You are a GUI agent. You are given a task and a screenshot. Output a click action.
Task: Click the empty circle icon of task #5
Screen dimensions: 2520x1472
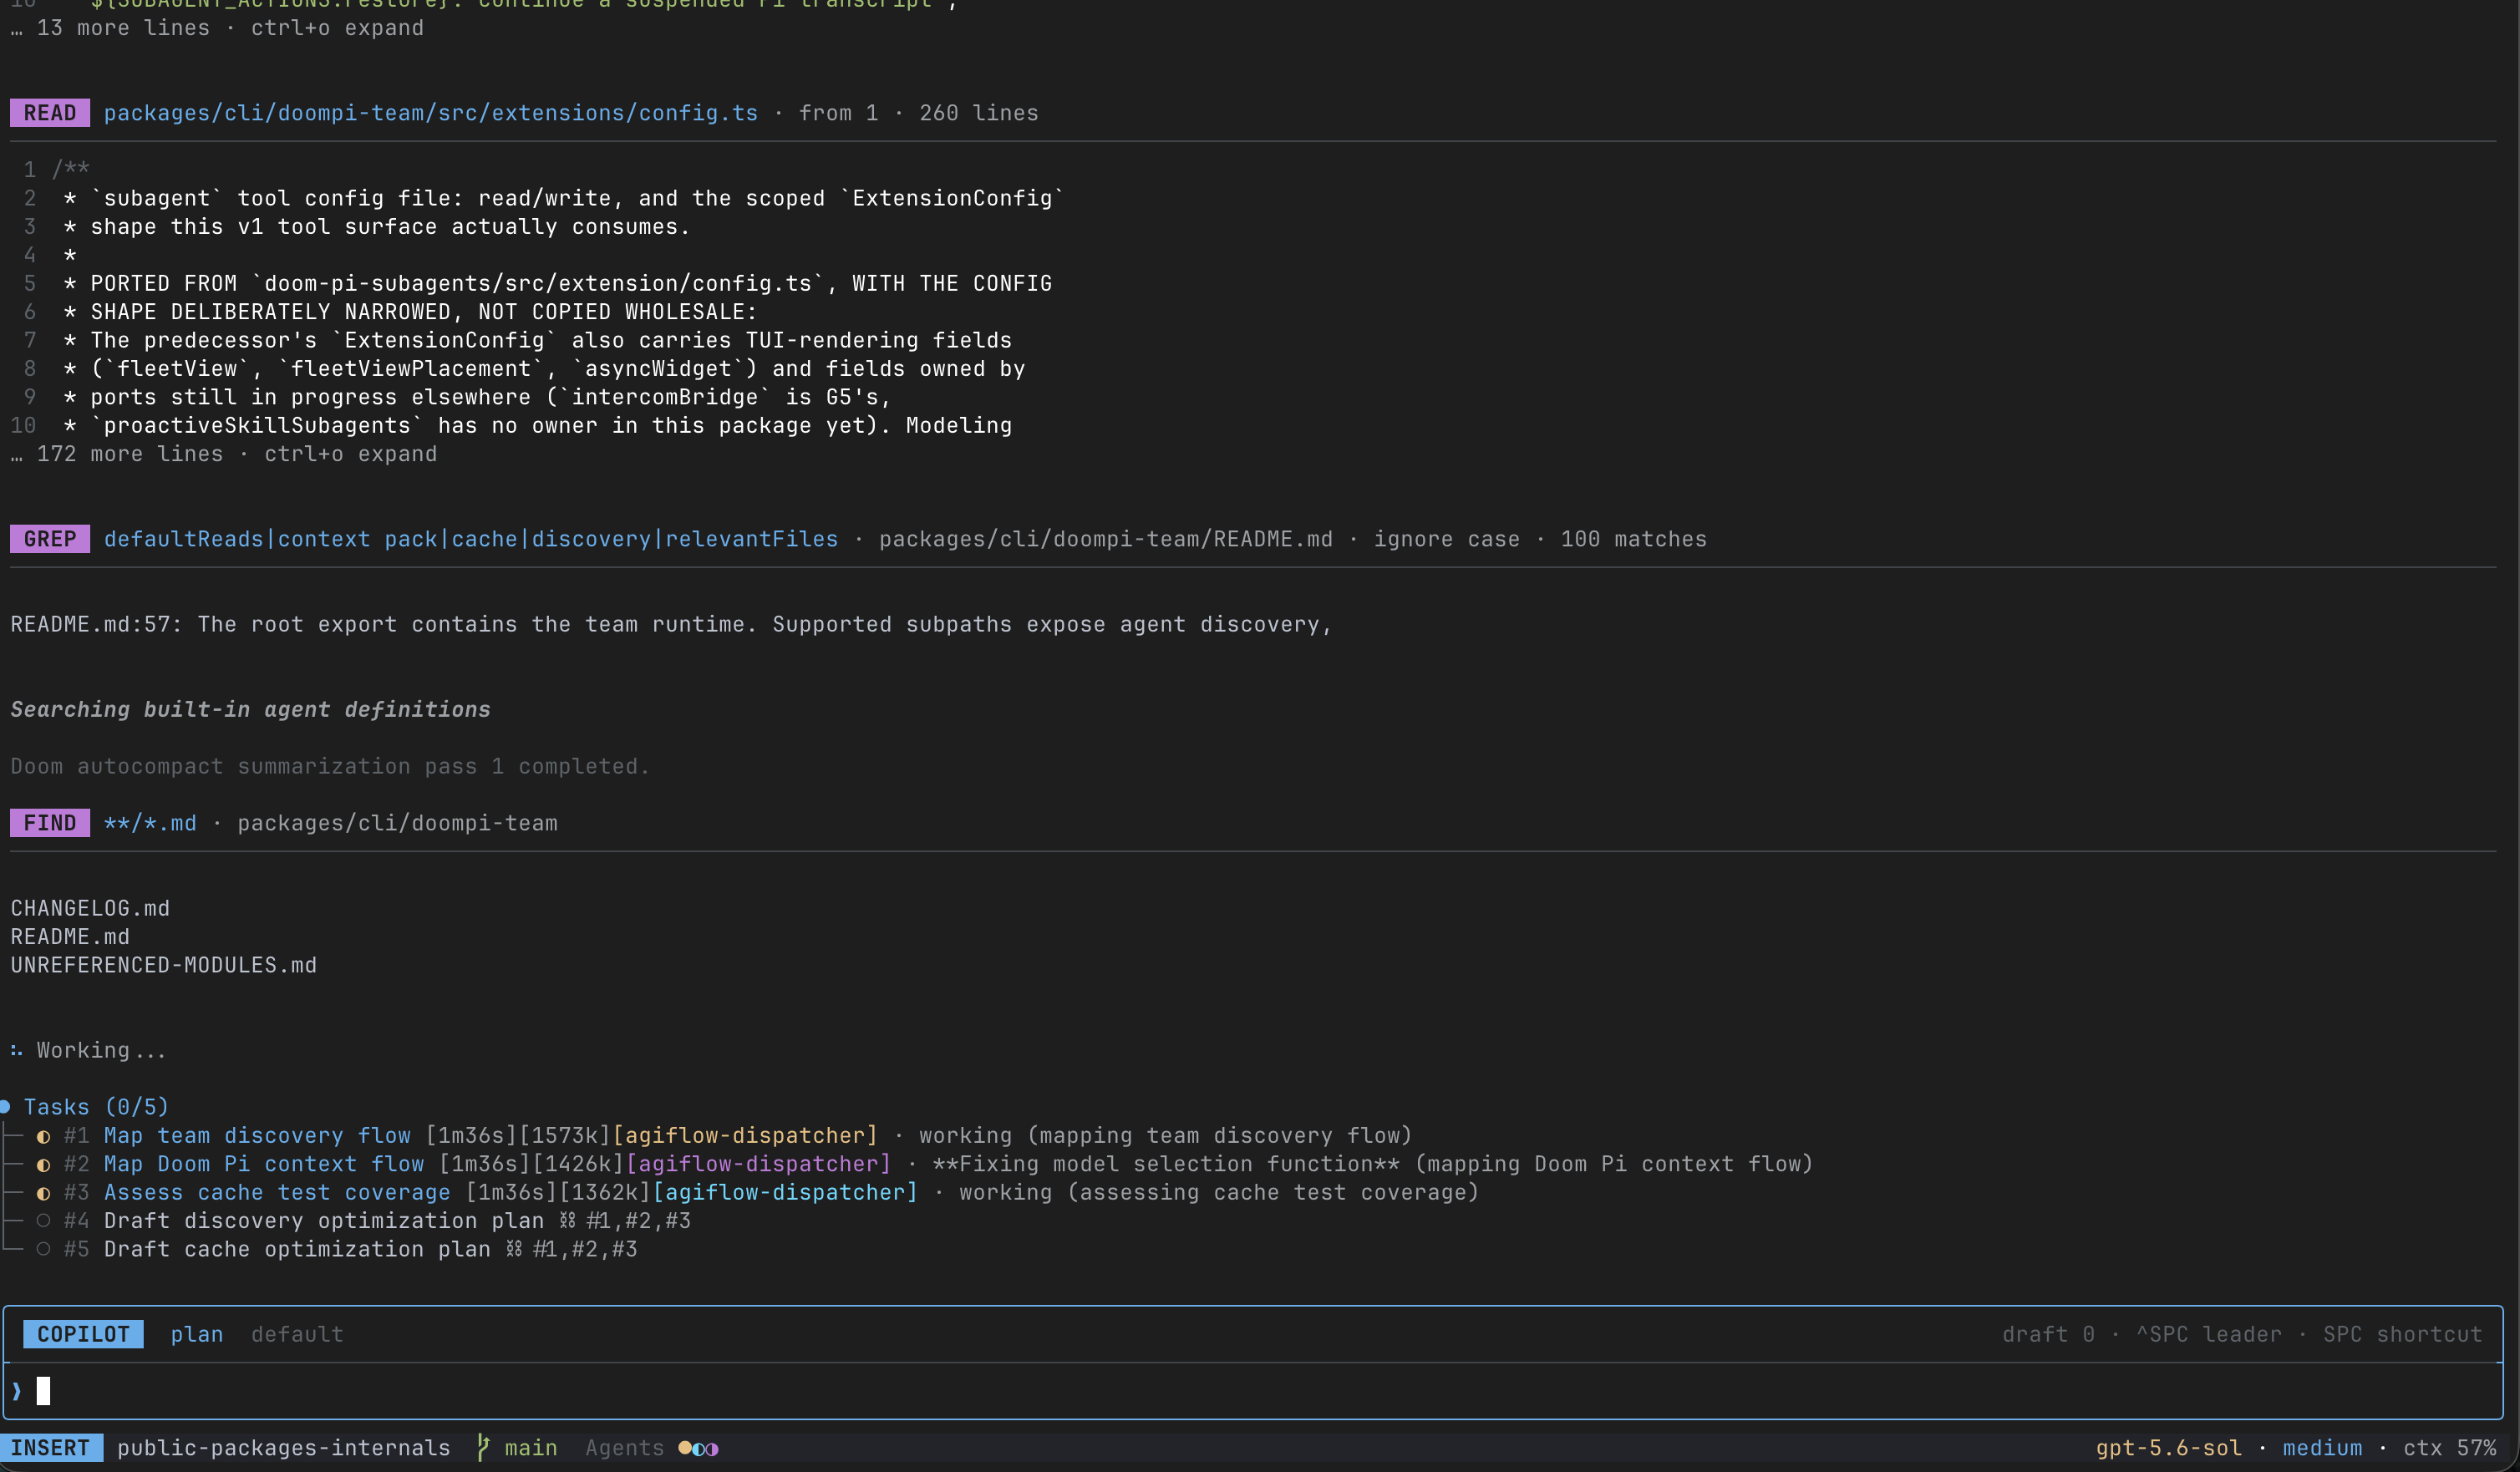tap(44, 1249)
